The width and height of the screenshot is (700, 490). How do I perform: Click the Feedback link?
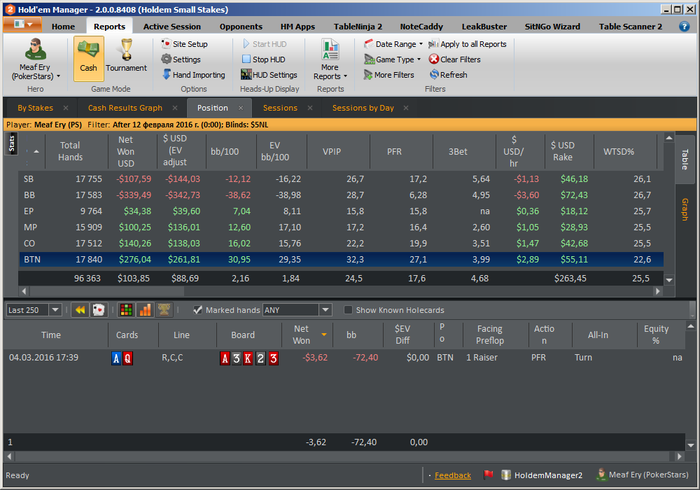452,475
